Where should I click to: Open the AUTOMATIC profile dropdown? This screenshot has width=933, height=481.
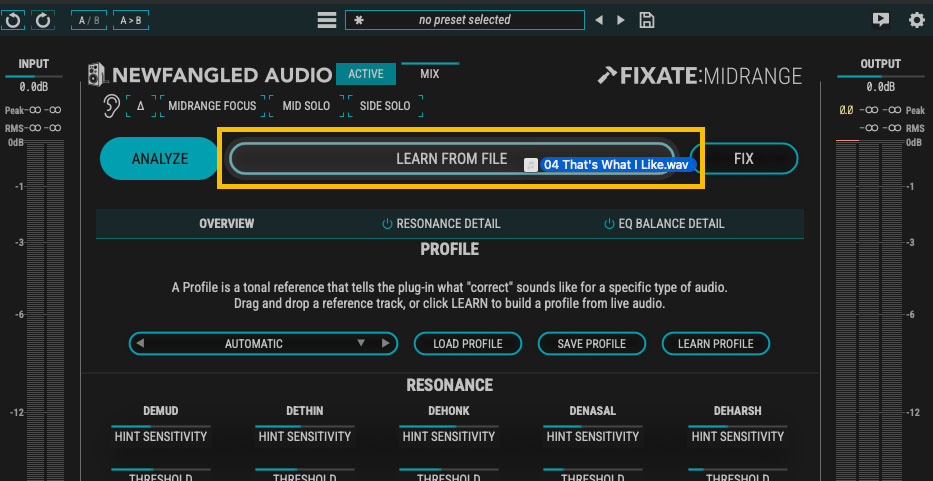coord(263,343)
